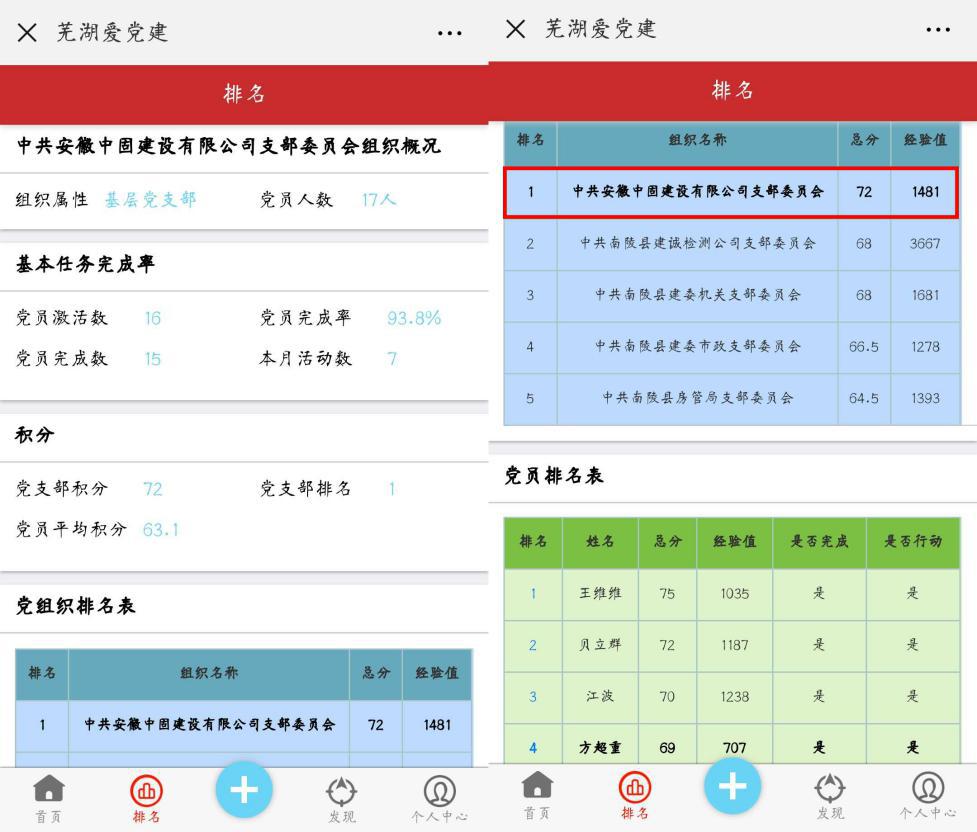Tap the 首页 home icon on right screen
This screenshot has height=832, width=977.
[537, 792]
